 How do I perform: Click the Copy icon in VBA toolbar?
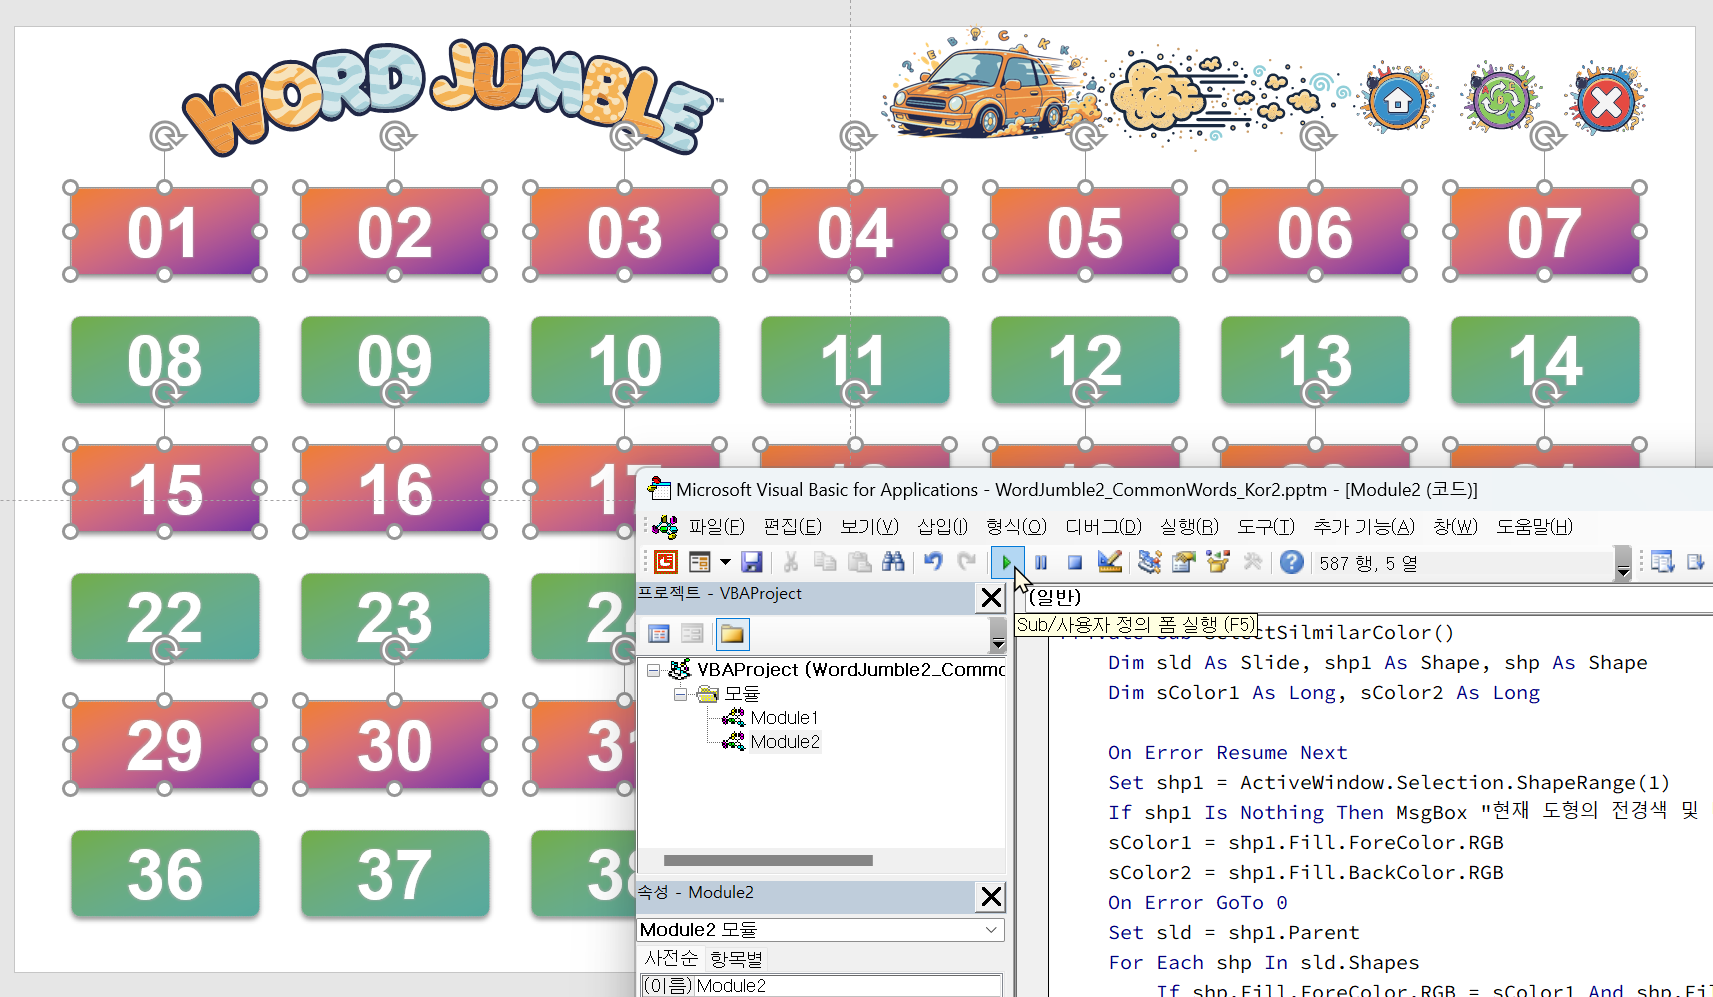coord(825,562)
